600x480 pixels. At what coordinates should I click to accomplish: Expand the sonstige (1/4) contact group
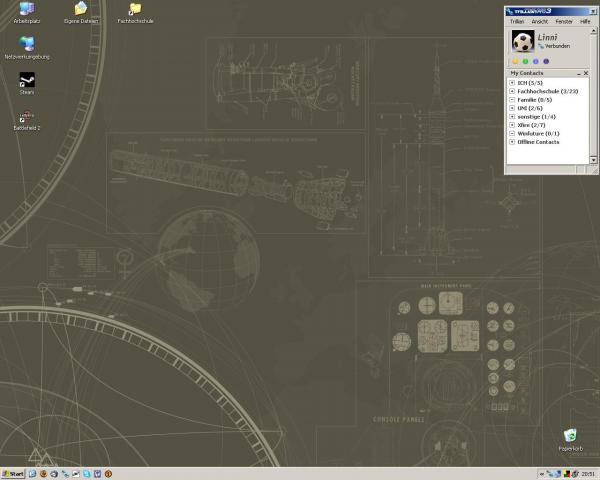512,116
